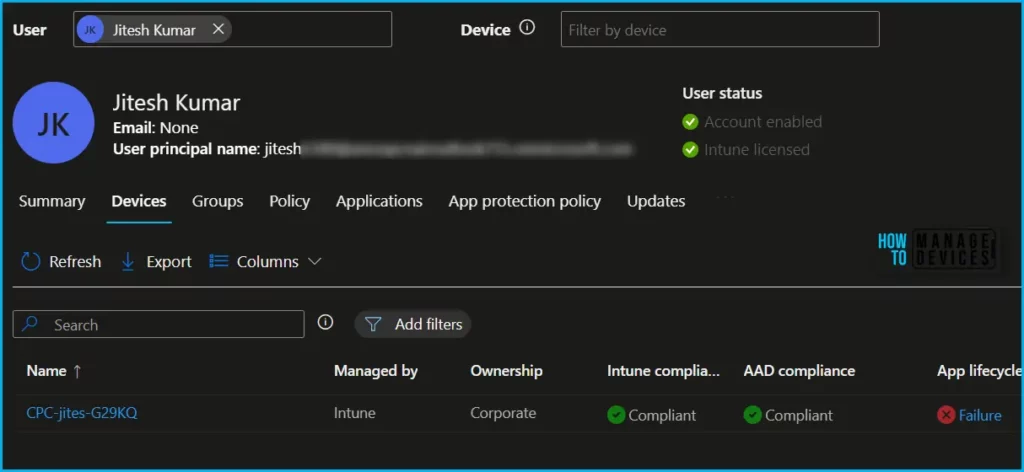Click the info icon beside Search
The width and height of the screenshot is (1024, 472).
[x=325, y=323]
